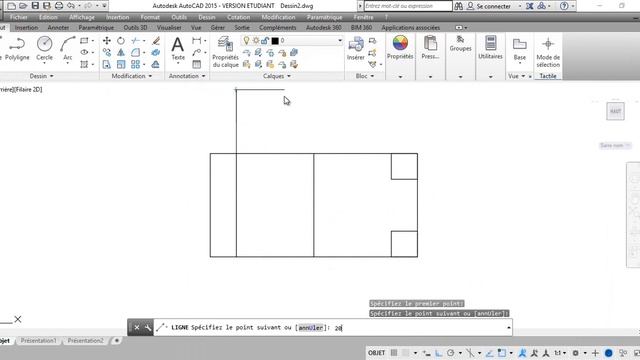Screen dimensions: 640x360
Task: Click the black layer color swatch
Action: tap(275, 40)
